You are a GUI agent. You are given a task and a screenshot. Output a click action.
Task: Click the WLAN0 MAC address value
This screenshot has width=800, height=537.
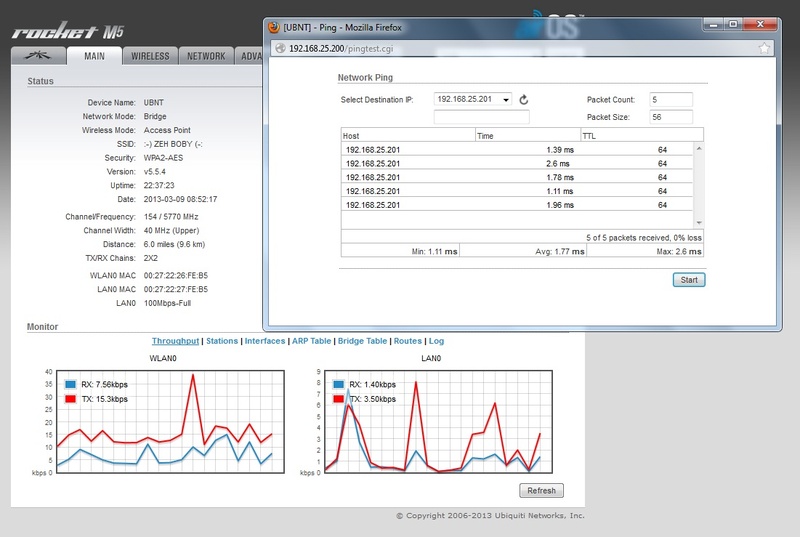click(176, 275)
